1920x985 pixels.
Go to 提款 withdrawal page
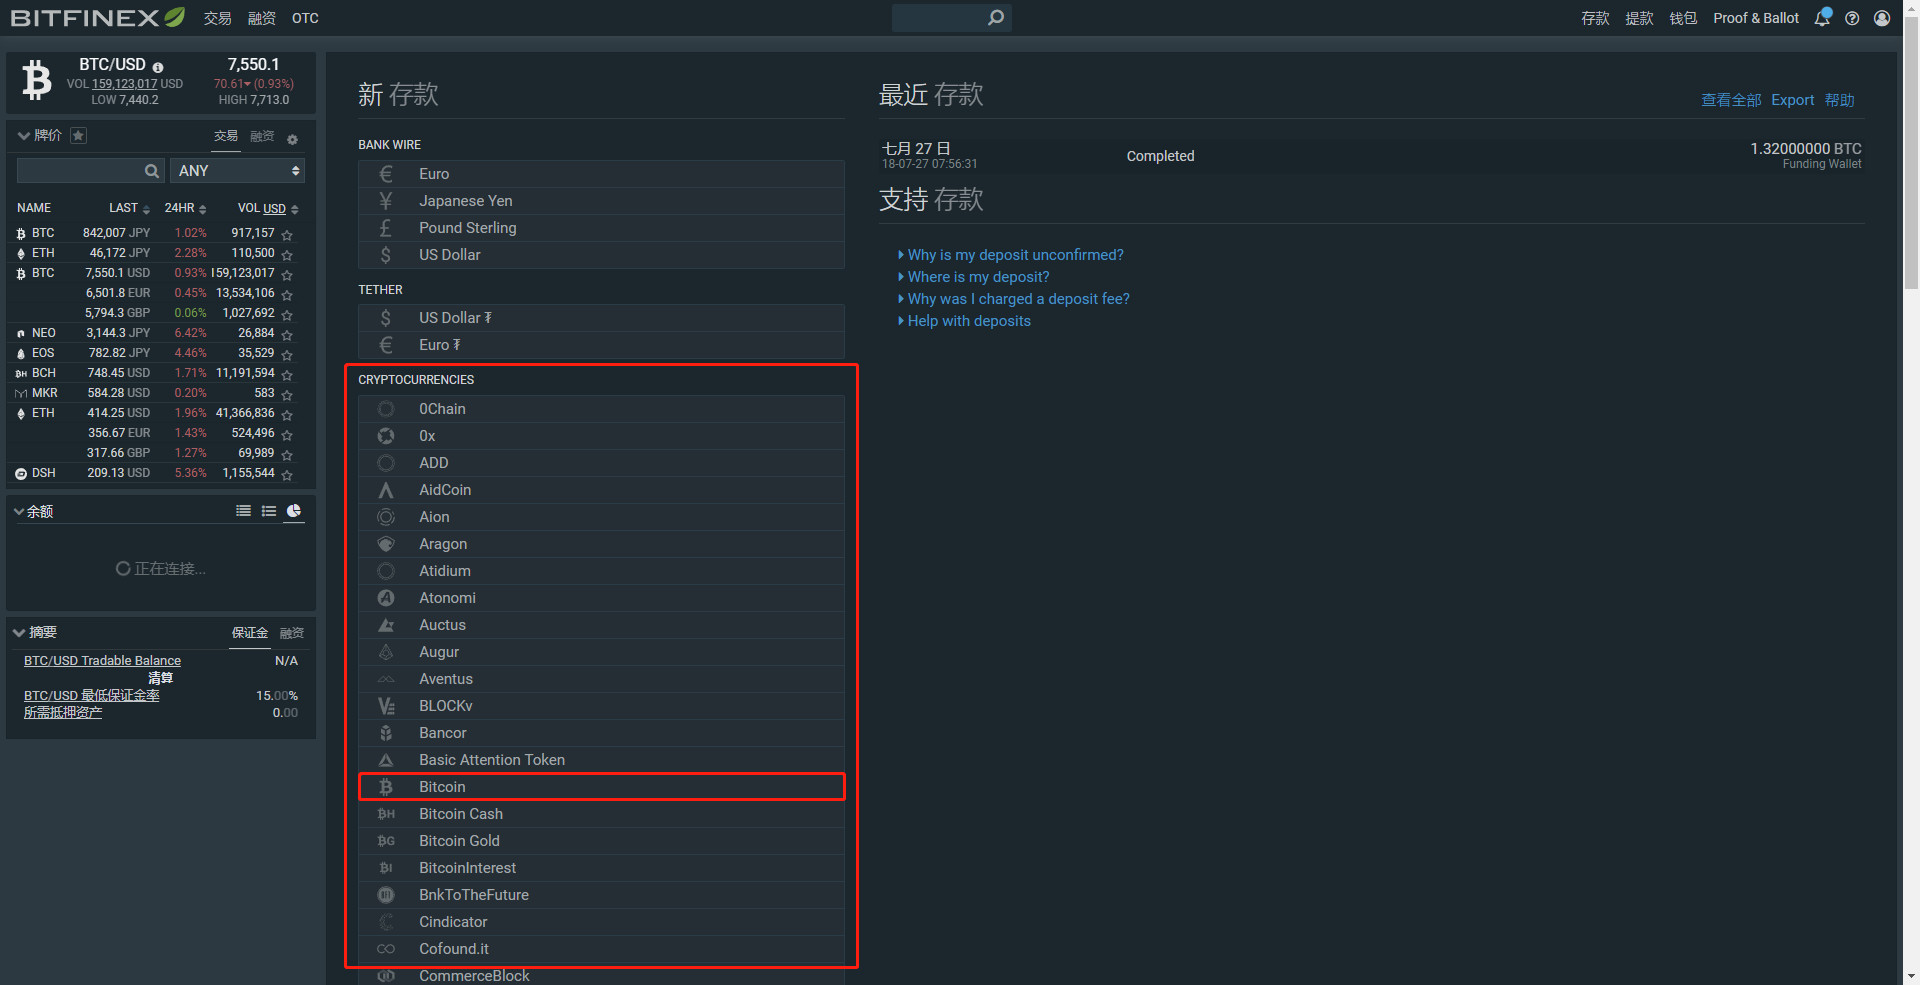(x=1639, y=18)
